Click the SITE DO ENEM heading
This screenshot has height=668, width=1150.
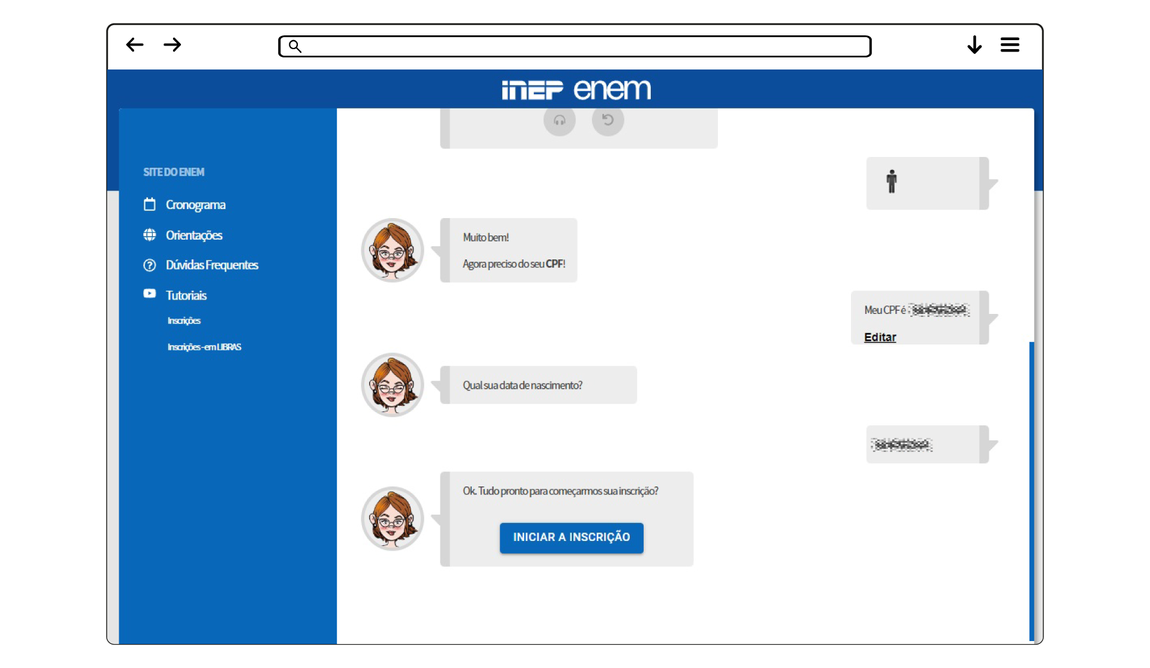pos(174,172)
